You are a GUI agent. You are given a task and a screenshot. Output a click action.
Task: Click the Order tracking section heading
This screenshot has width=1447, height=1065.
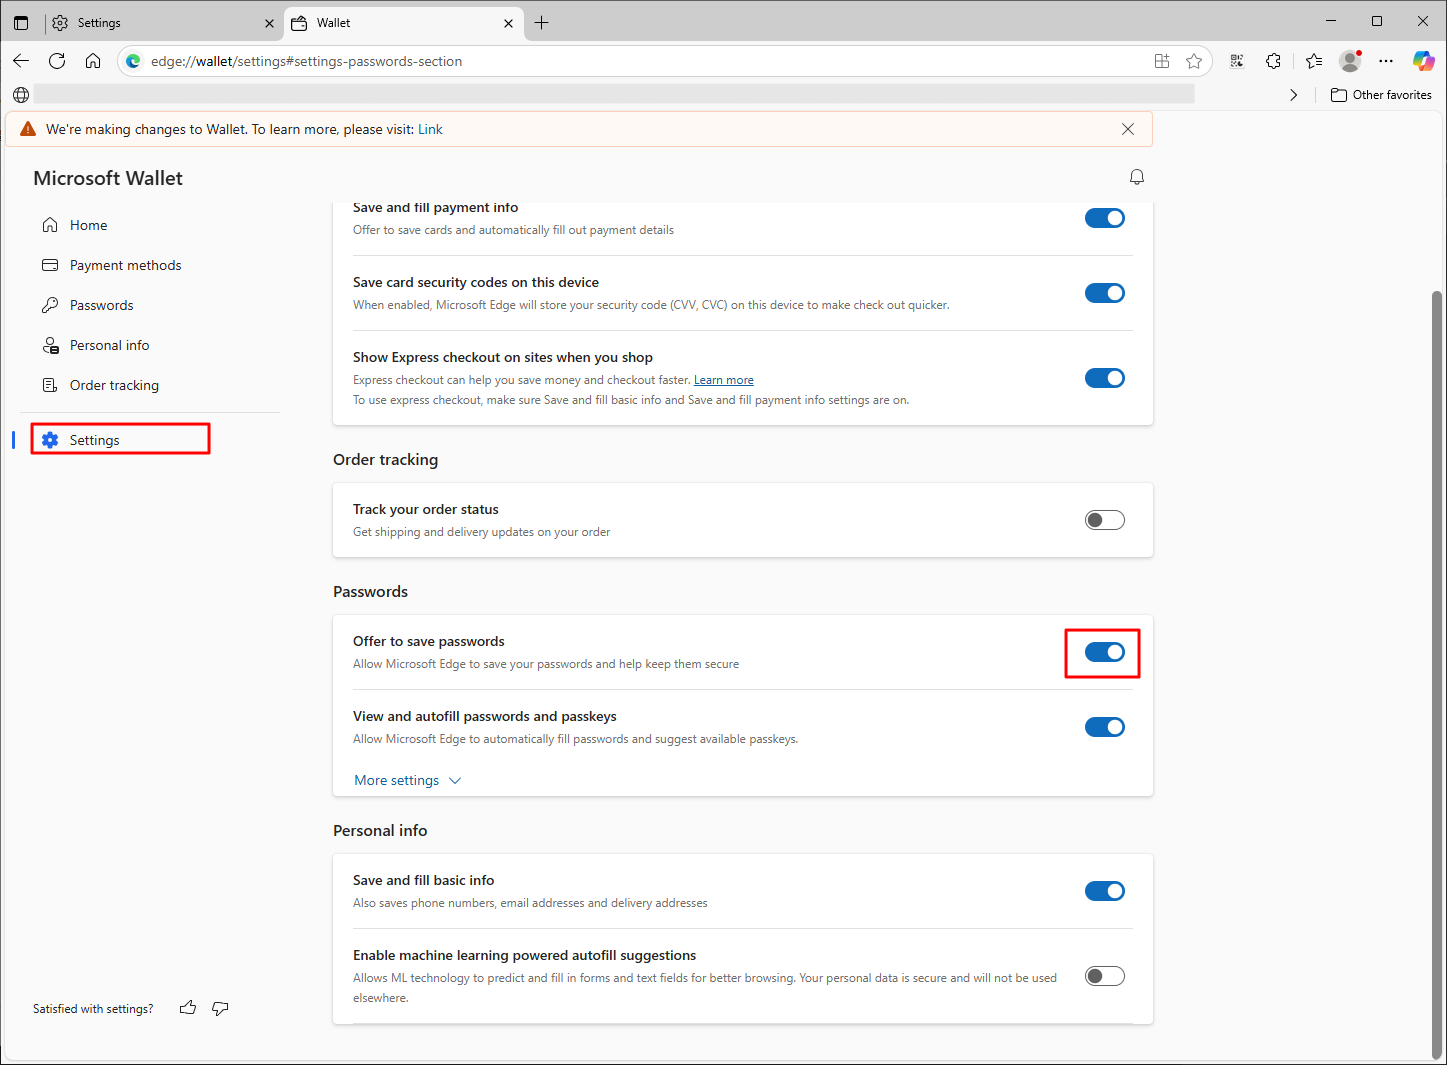[x=386, y=460]
